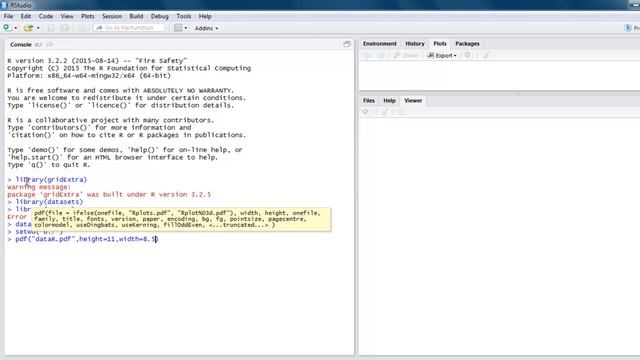Click the 'Warning message:' red text
640x360 pixels.
coord(39,187)
